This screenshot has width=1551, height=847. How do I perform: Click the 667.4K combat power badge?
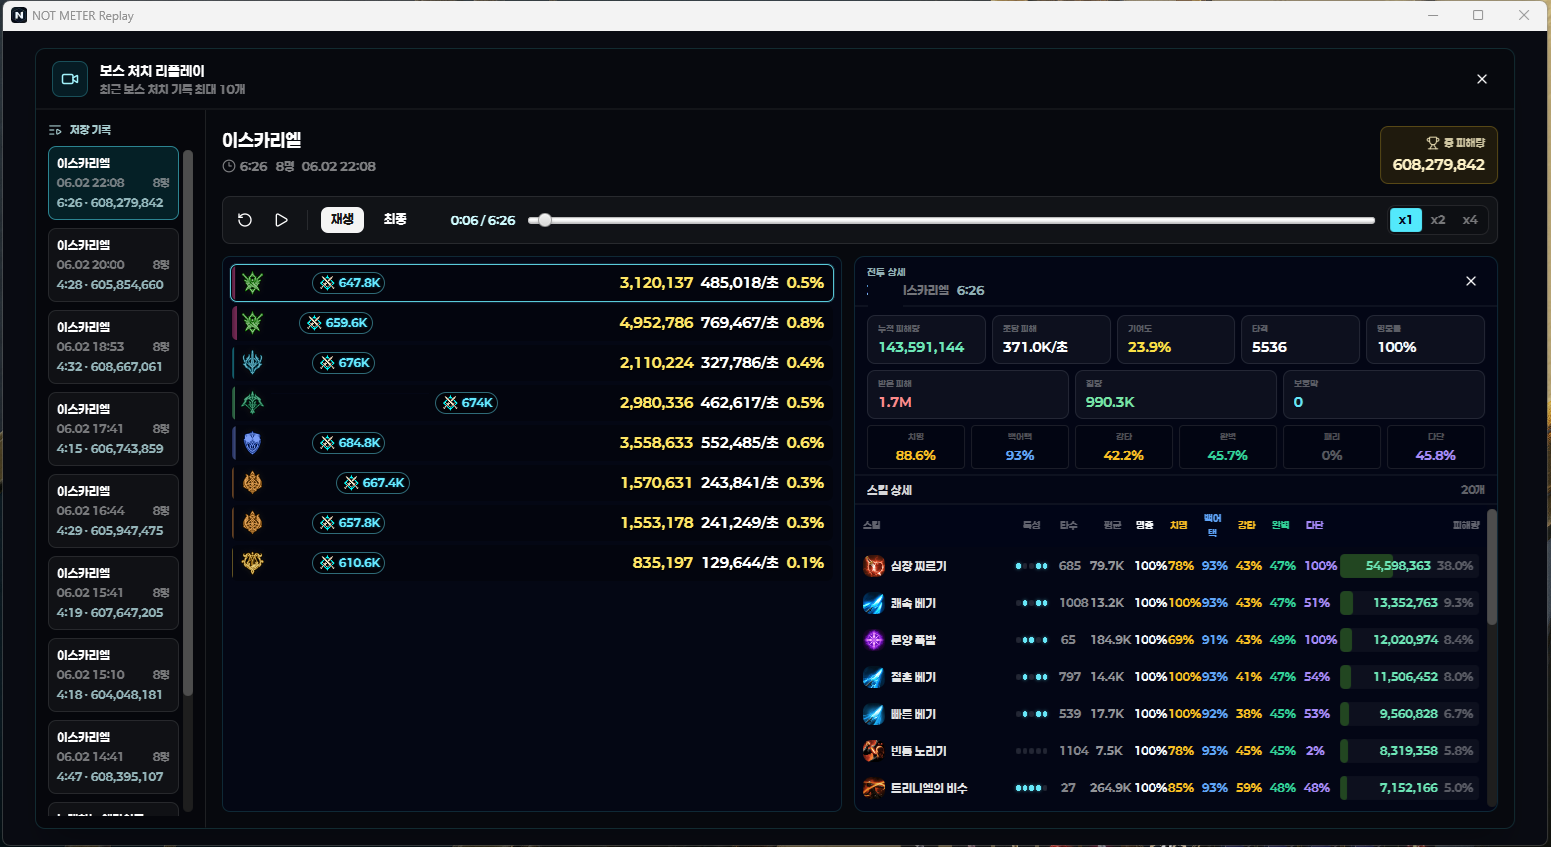[x=373, y=483]
